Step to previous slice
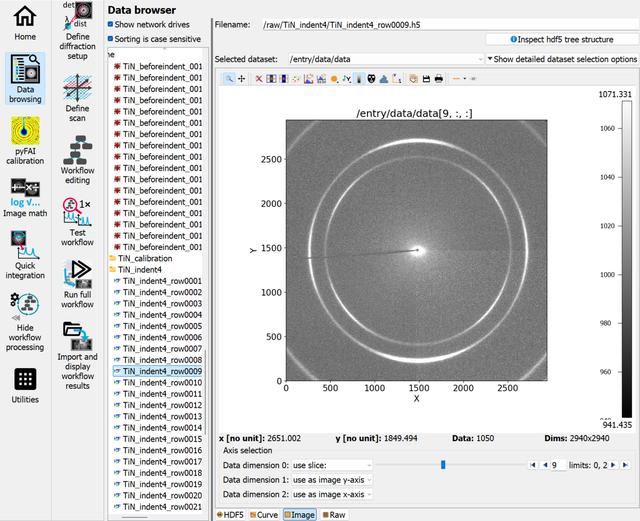 (544, 465)
